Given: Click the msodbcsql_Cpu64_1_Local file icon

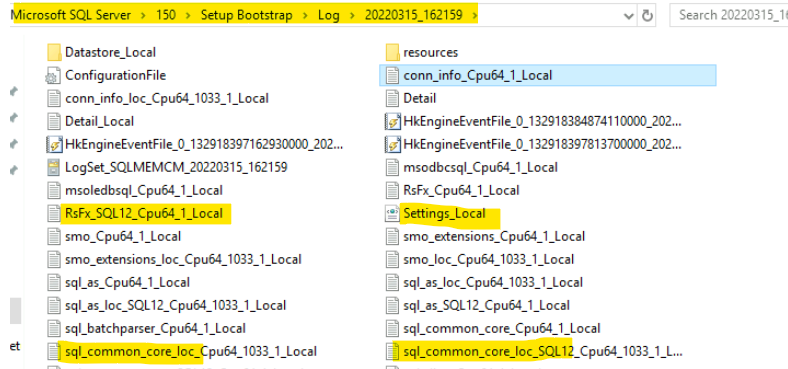Looking at the screenshot, I should point(392,167).
